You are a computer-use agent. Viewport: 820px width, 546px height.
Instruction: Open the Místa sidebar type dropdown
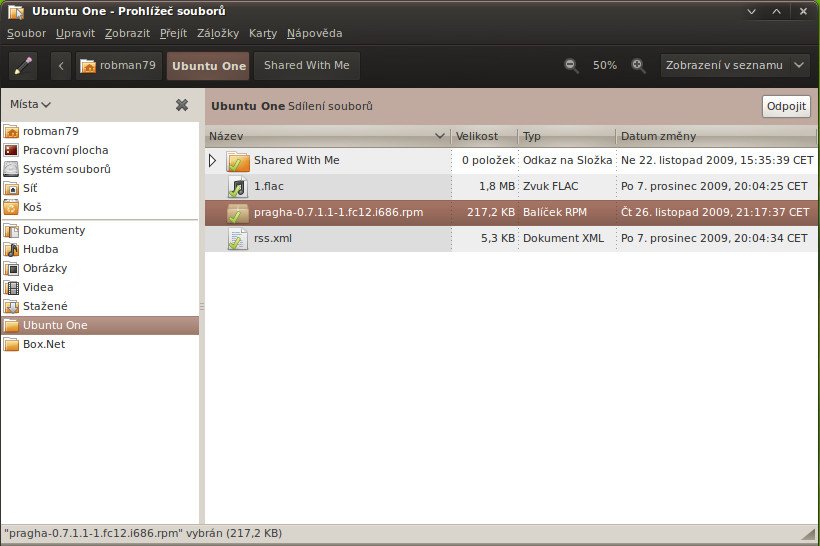point(30,104)
